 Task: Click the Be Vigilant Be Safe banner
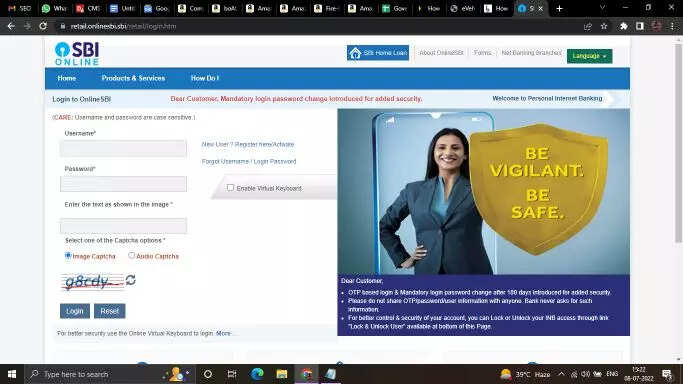tap(484, 192)
